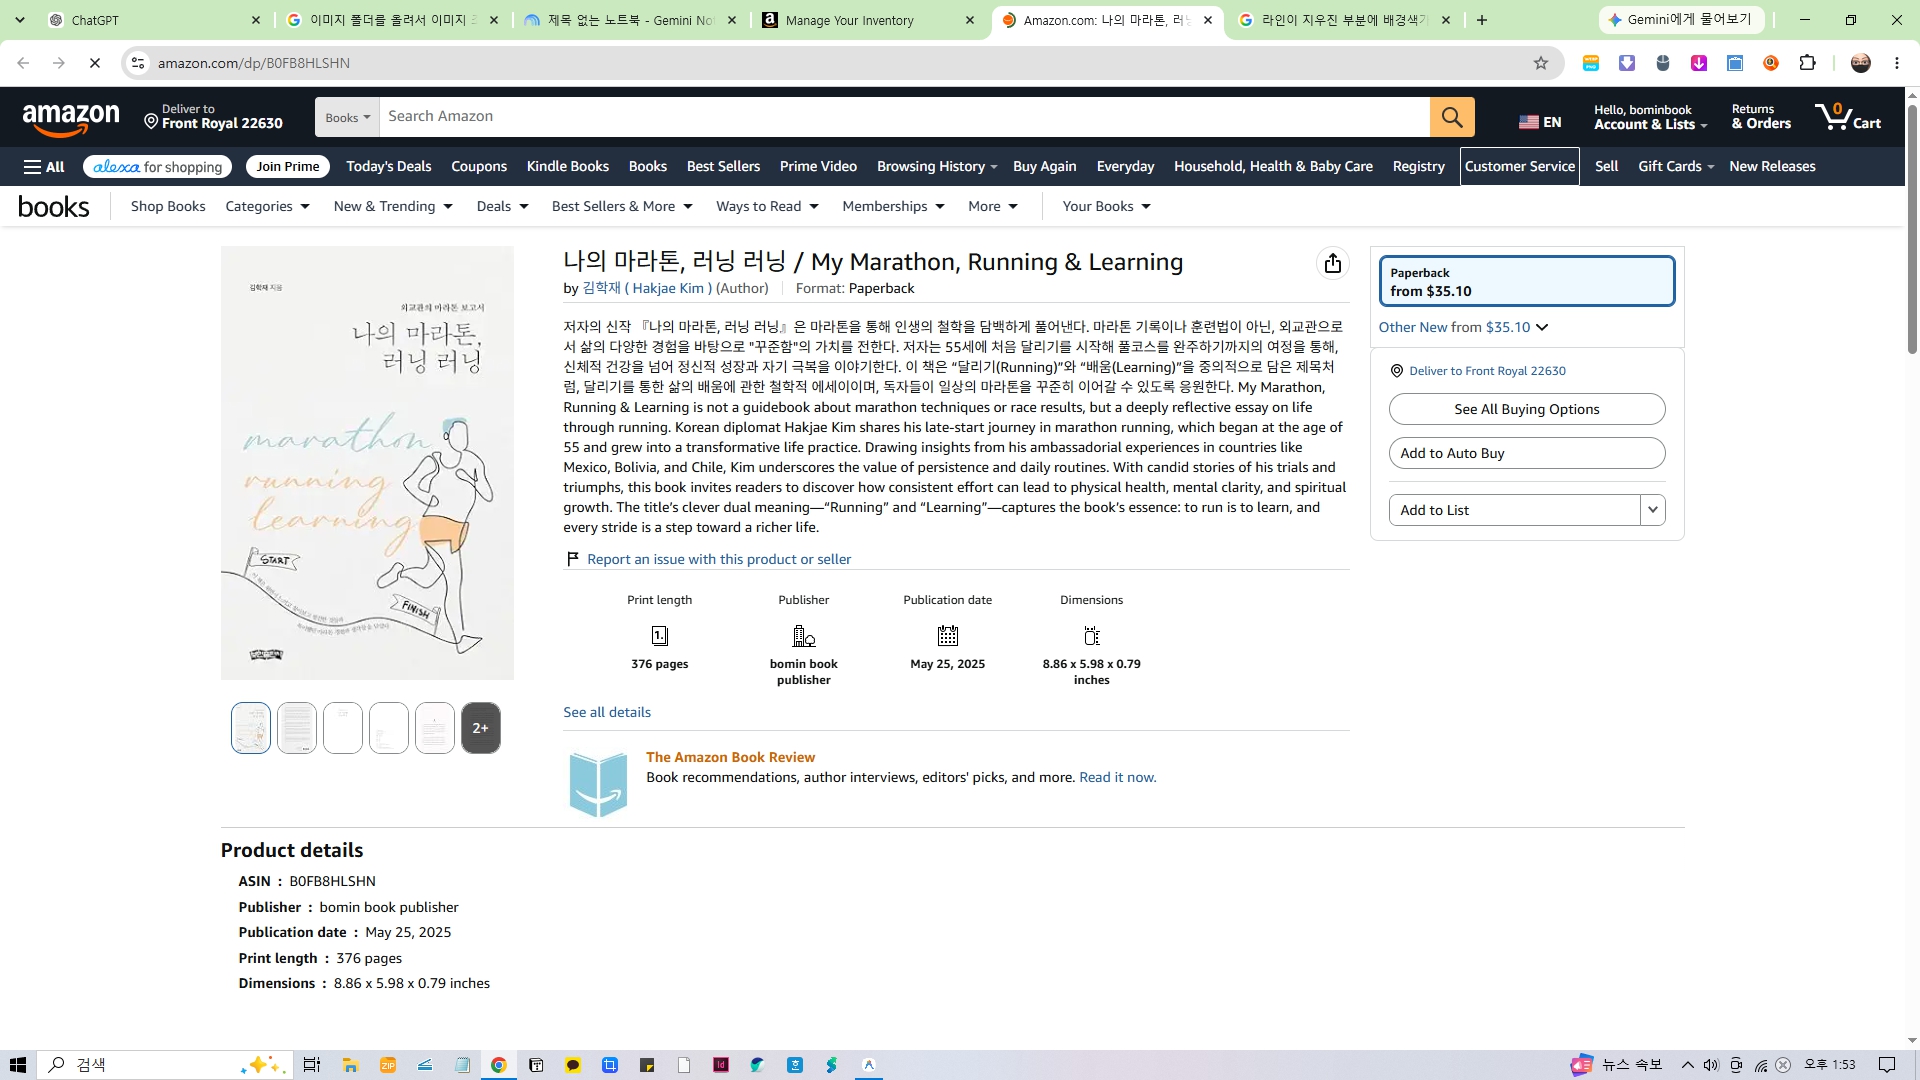This screenshot has width=1920, height=1080.
Task: Click the Windows taskbar search box
Action: point(165,1065)
